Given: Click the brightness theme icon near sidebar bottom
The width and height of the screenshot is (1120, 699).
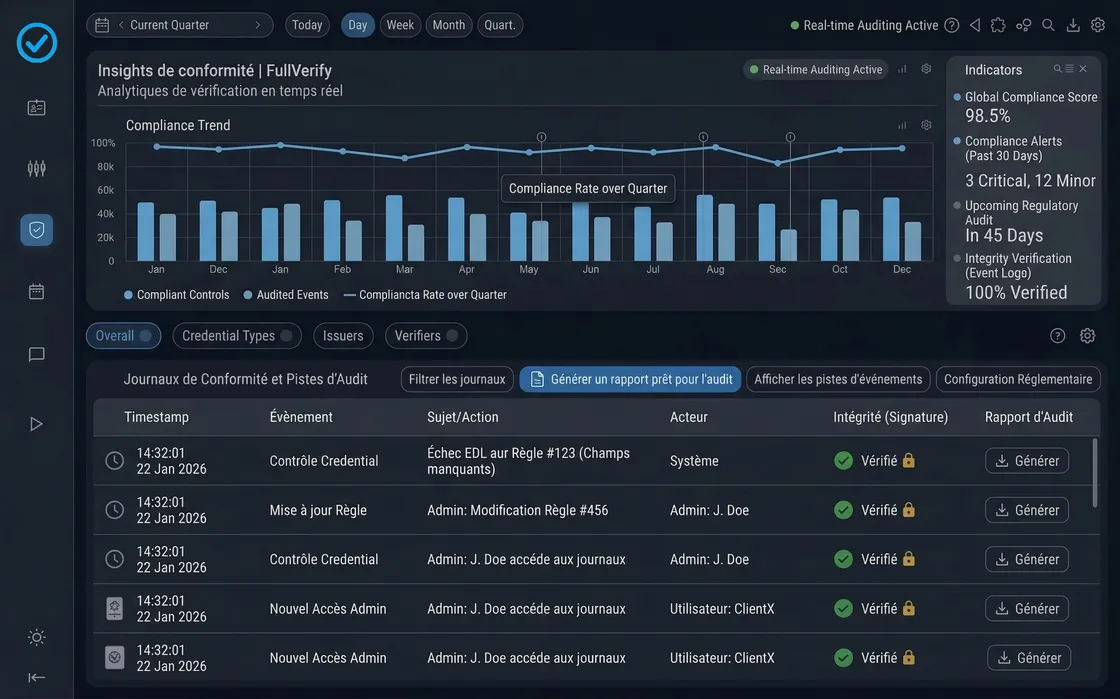Looking at the screenshot, I should point(36,637).
